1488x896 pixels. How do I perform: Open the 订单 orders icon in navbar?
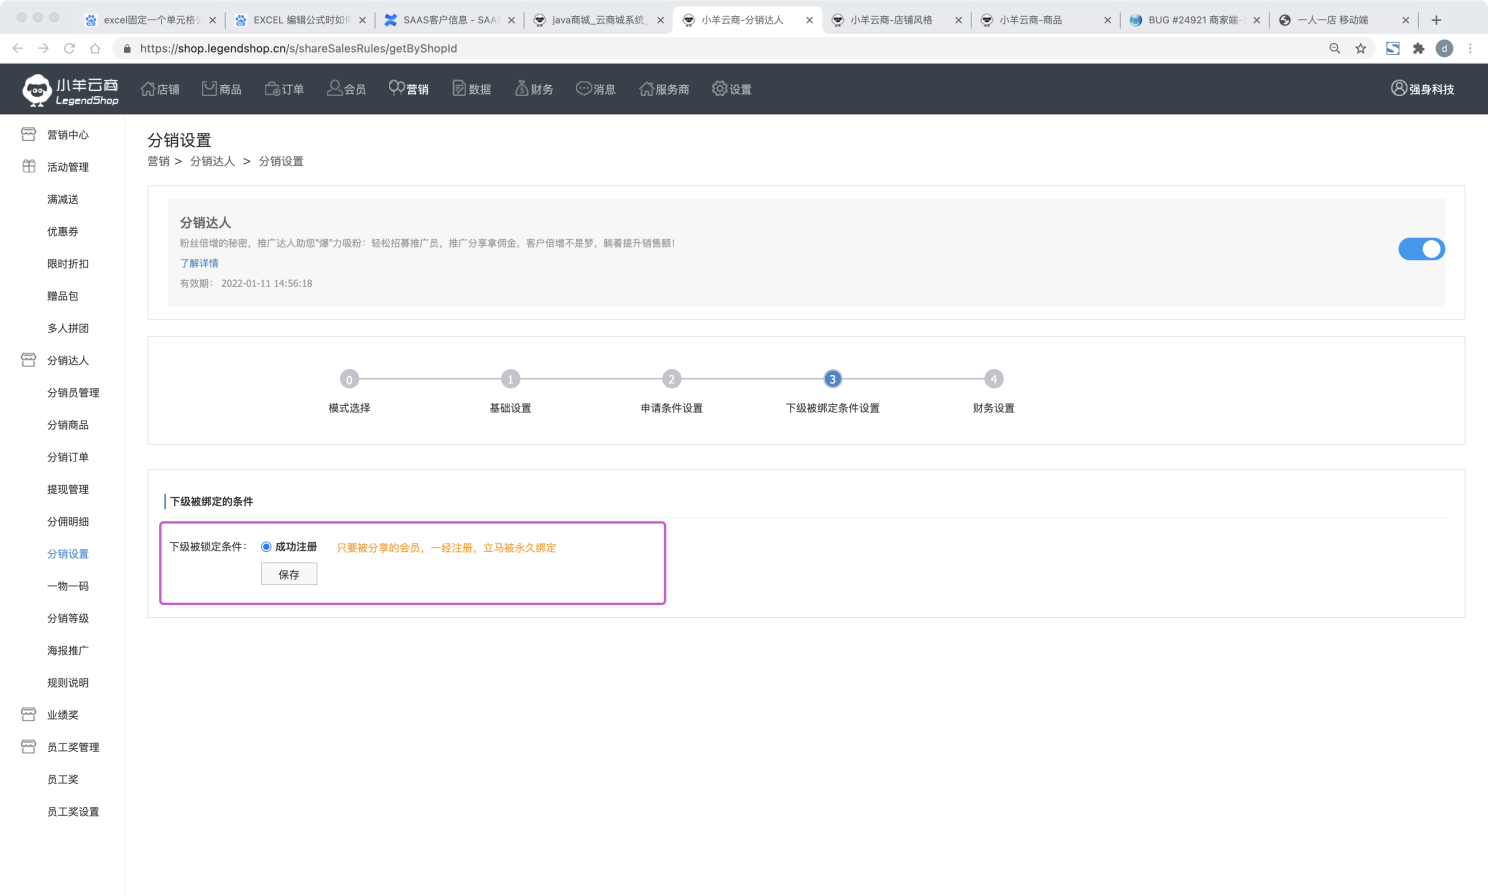[272, 89]
